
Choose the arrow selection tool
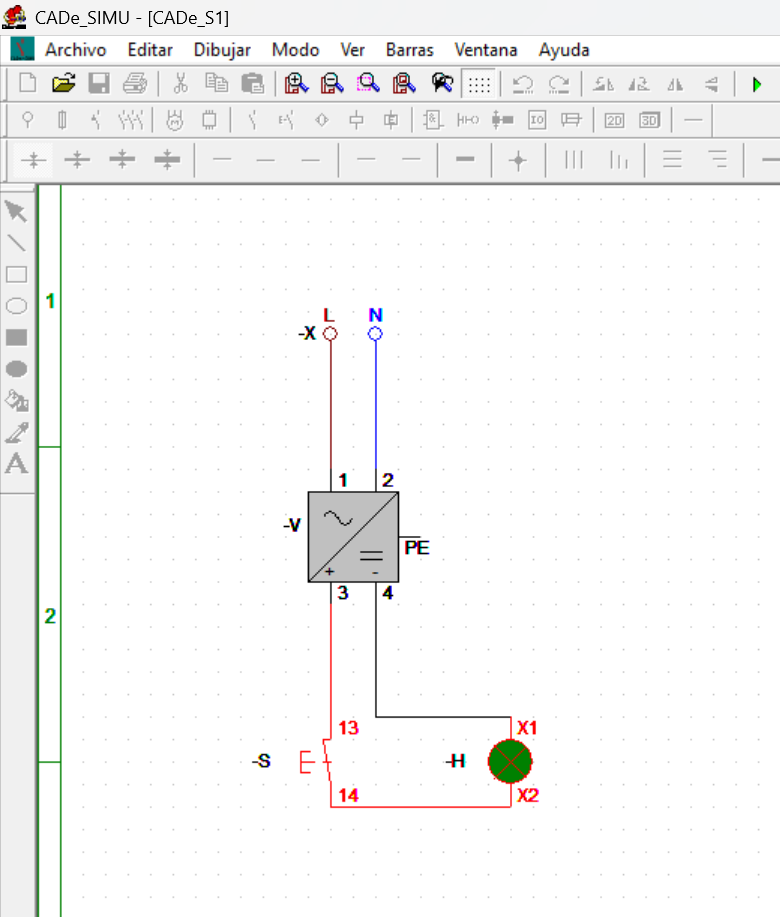pyautogui.click(x=16, y=211)
